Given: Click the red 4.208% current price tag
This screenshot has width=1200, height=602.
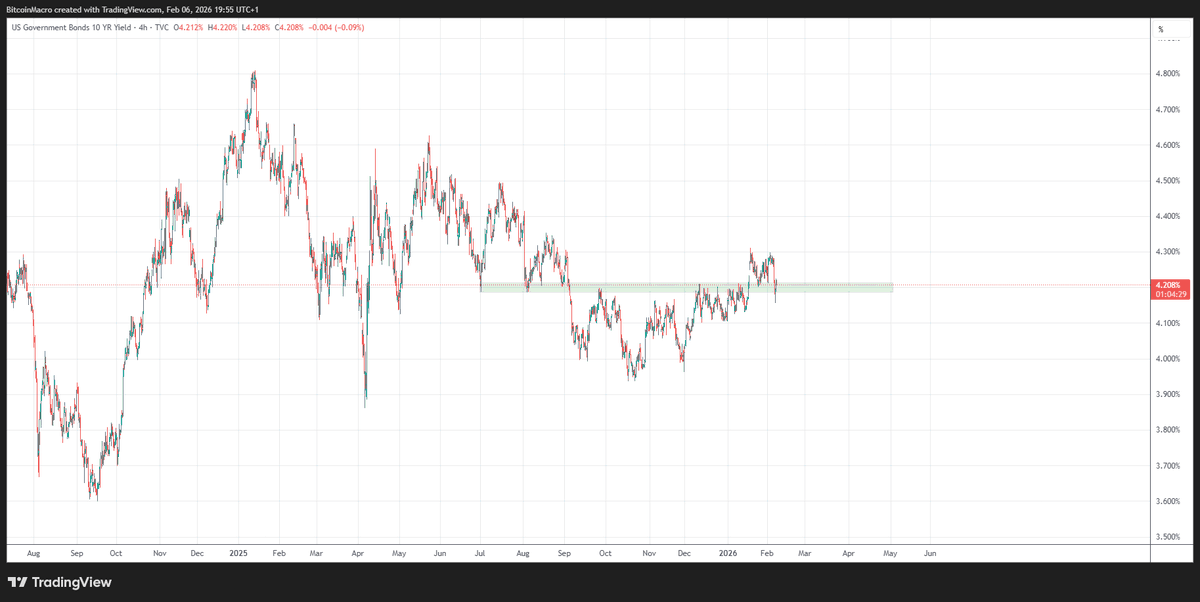Looking at the screenshot, I should 1169,285.
